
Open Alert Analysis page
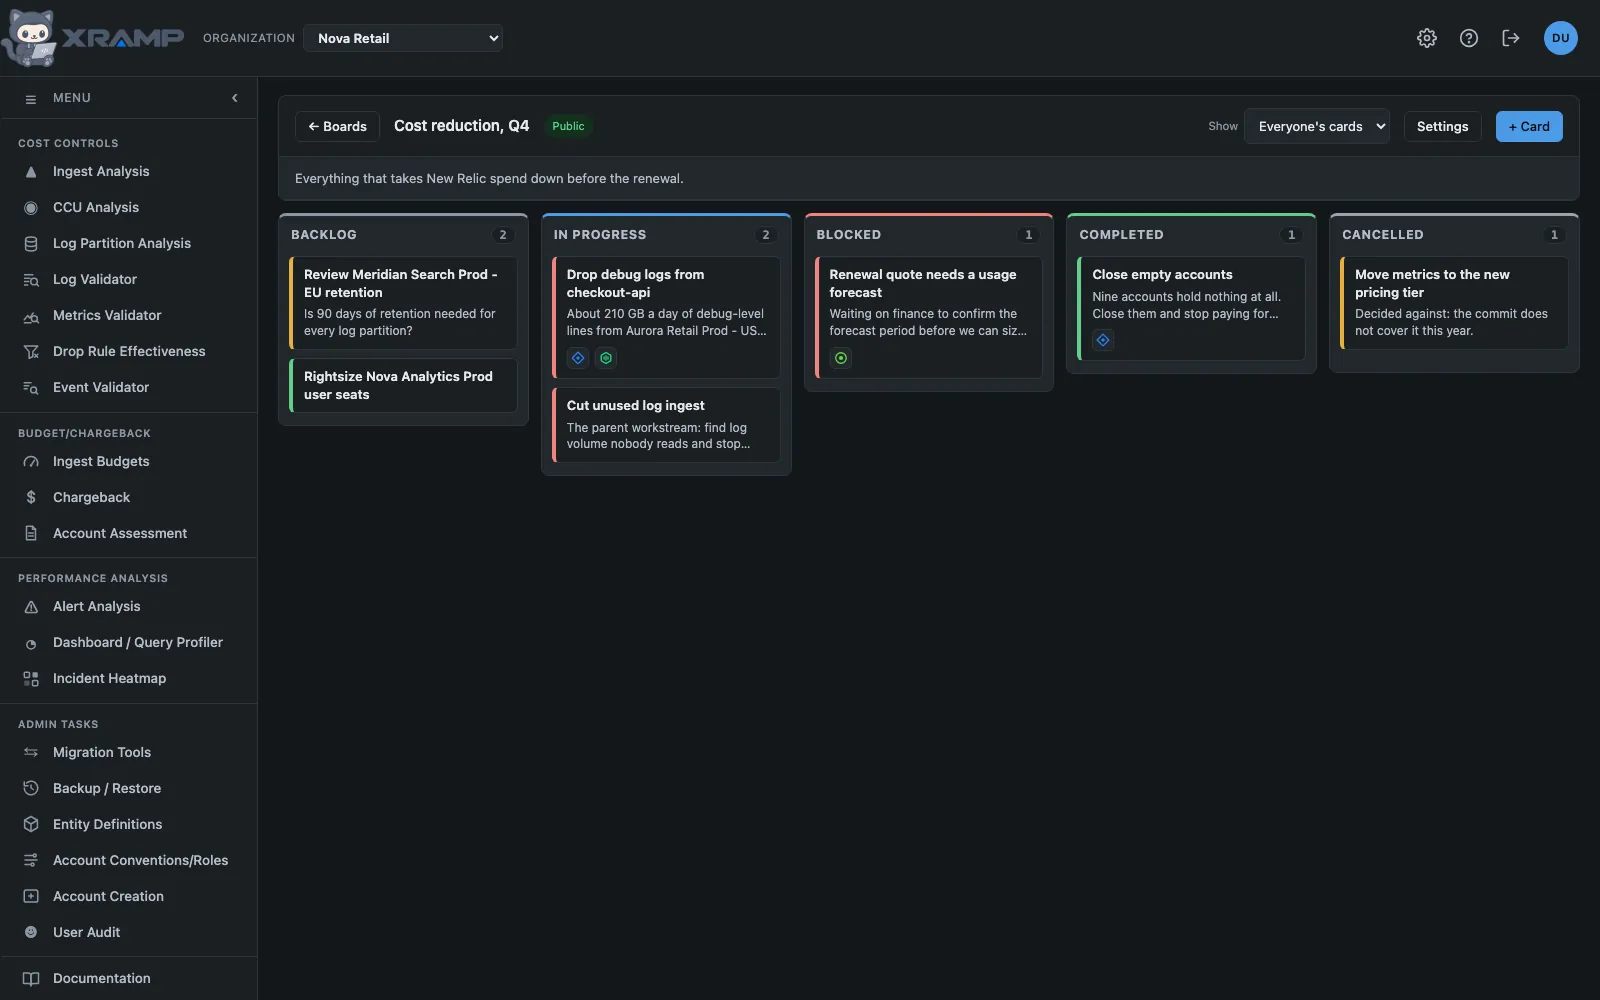[128, 606]
